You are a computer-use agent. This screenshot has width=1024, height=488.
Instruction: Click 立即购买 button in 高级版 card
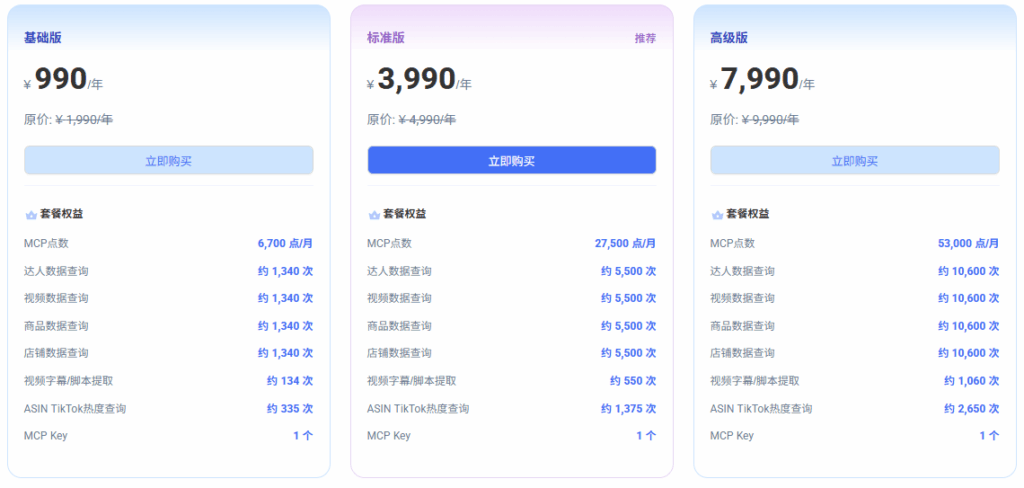pyautogui.click(x=855, y=160)
